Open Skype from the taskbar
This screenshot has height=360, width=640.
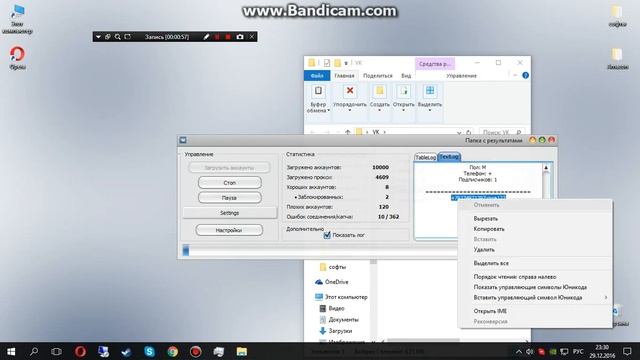pos(149,351)
